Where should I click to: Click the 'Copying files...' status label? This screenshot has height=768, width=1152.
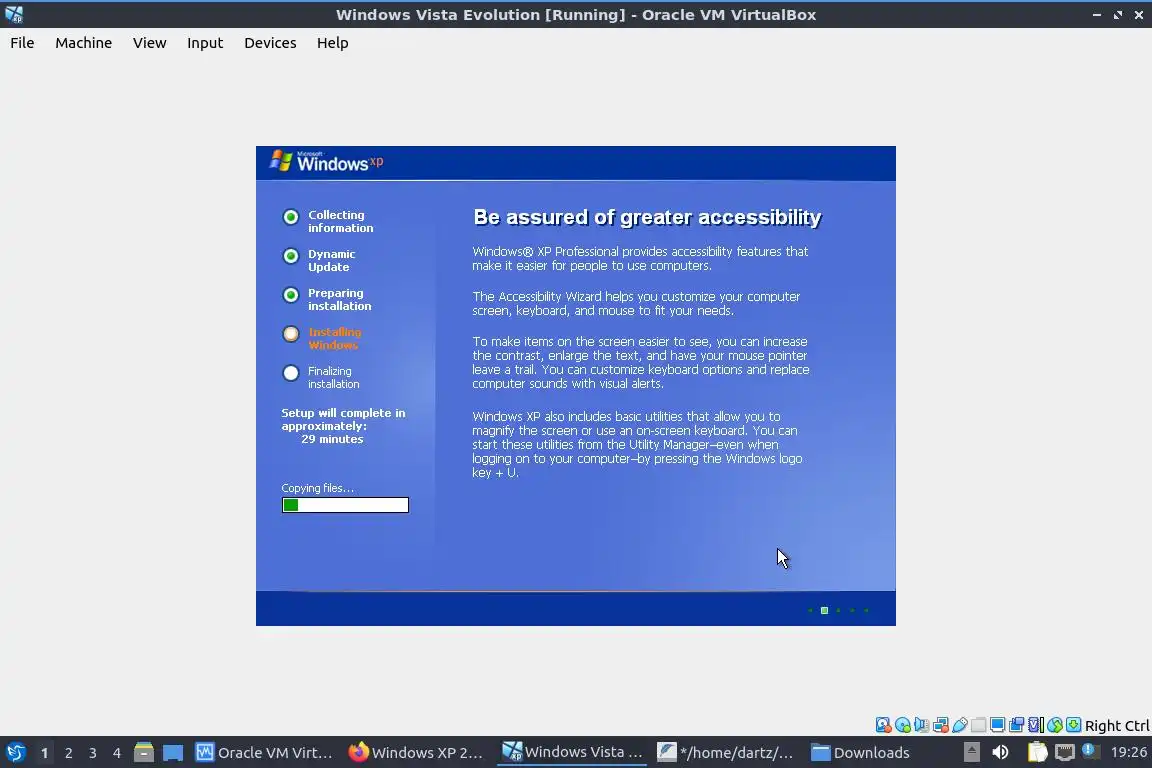317,488
